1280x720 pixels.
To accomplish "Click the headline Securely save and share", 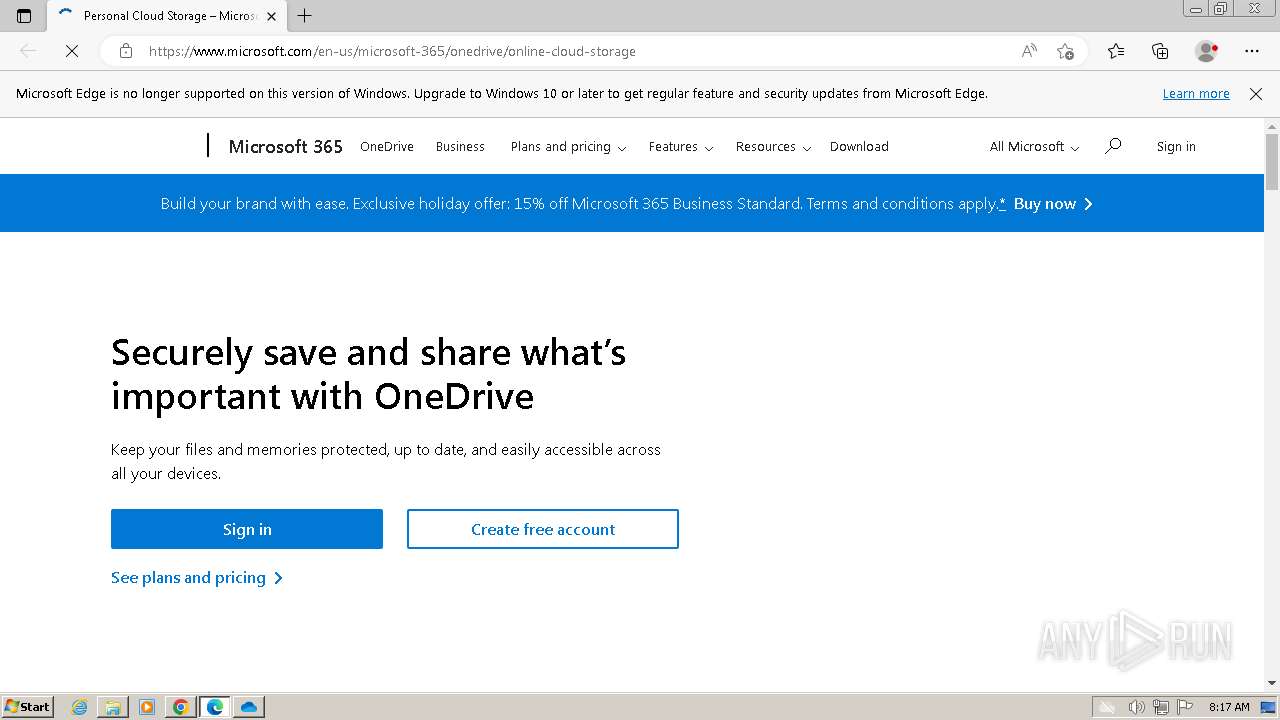I will (369, 374).
